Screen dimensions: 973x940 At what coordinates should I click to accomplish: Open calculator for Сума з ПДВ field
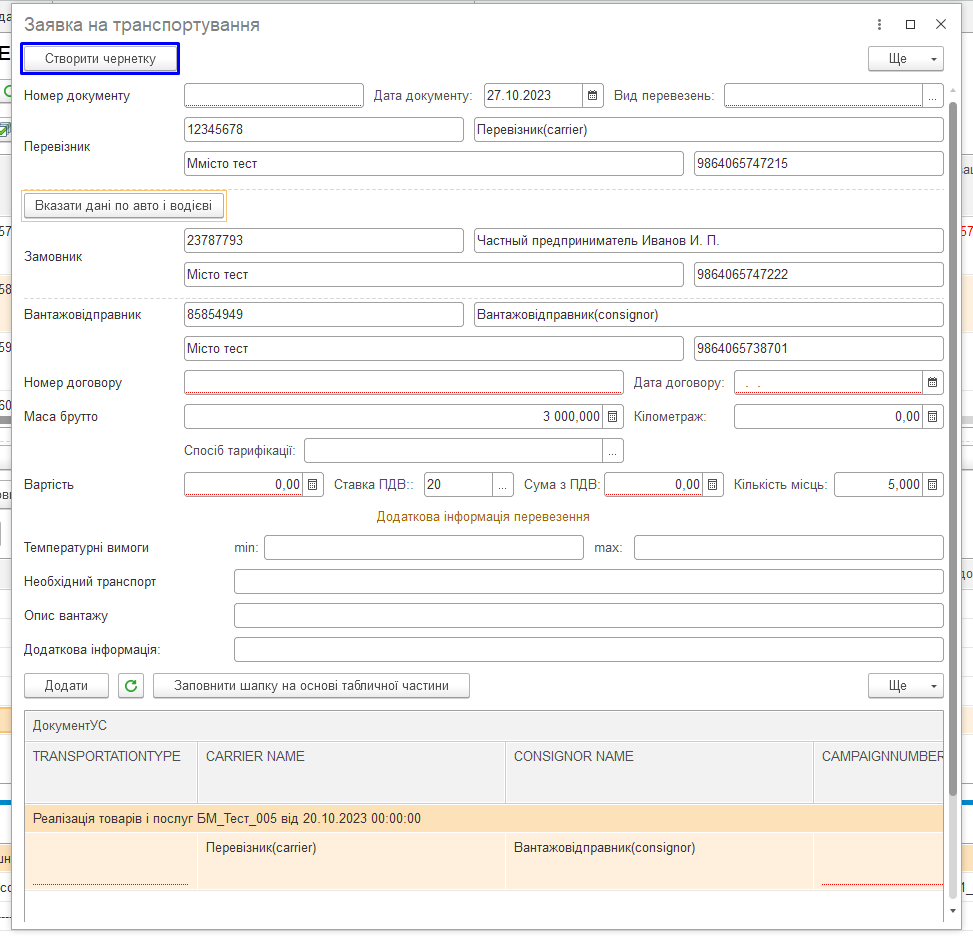click(712, 485)
